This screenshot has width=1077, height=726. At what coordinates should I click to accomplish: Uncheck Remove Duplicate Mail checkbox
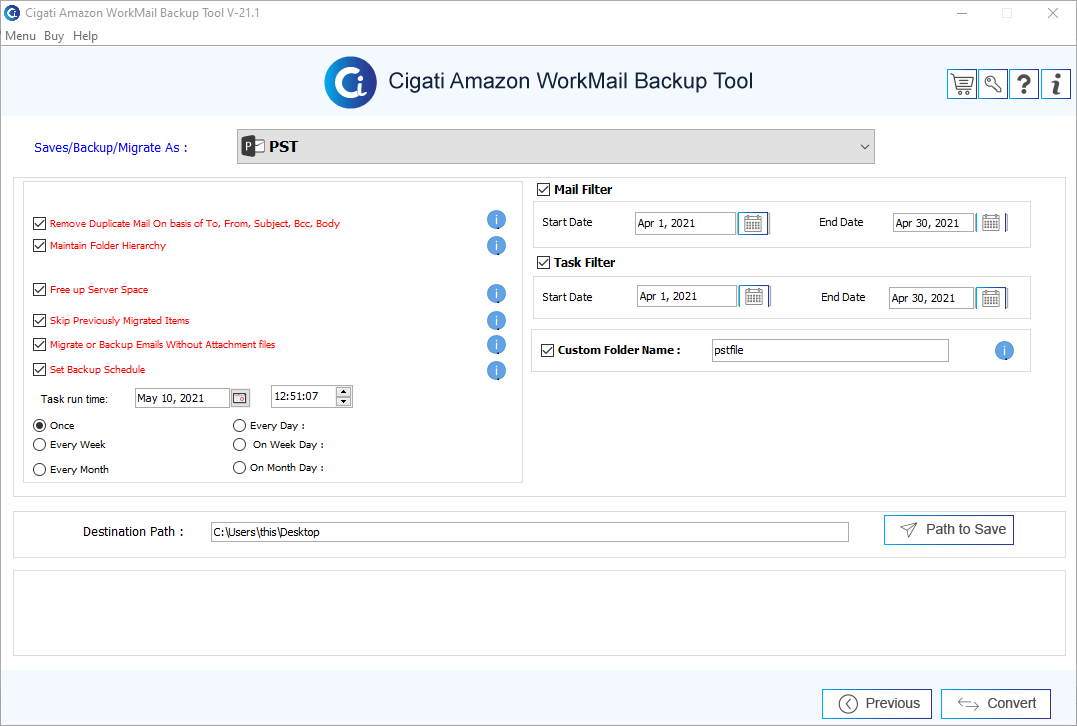tap(39, 223)
